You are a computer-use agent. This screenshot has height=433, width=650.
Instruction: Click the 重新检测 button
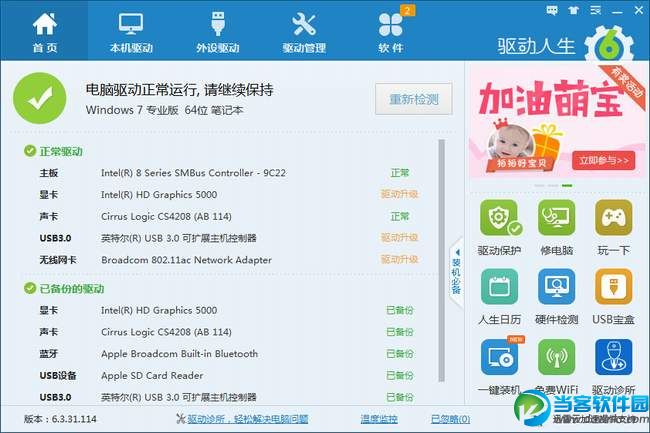click(413, 99)
